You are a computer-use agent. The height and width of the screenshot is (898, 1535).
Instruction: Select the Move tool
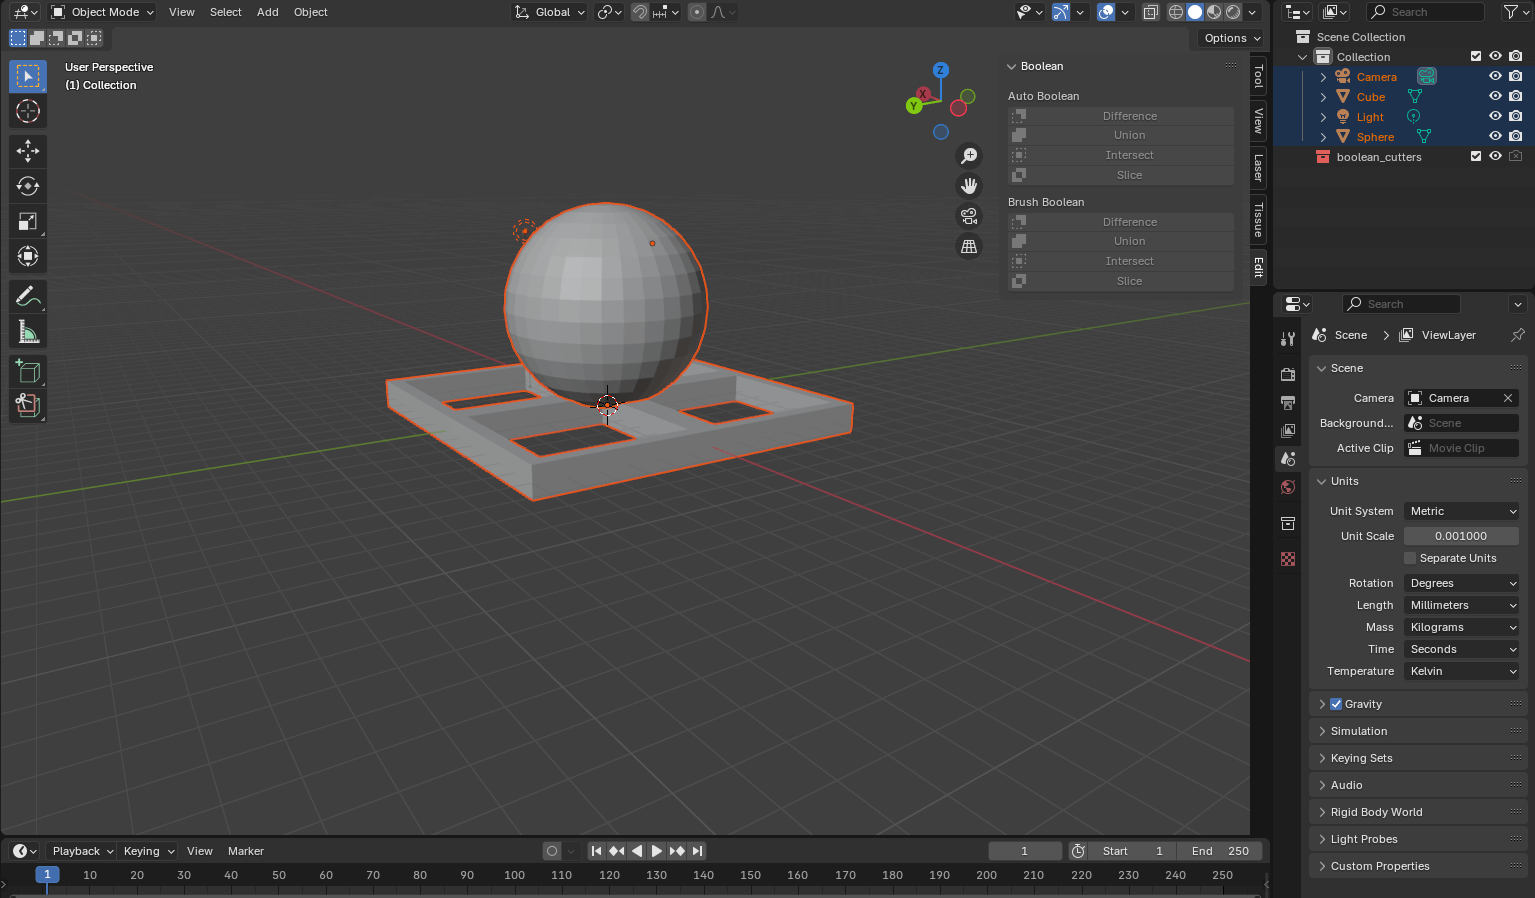click(x=28, y=151)
